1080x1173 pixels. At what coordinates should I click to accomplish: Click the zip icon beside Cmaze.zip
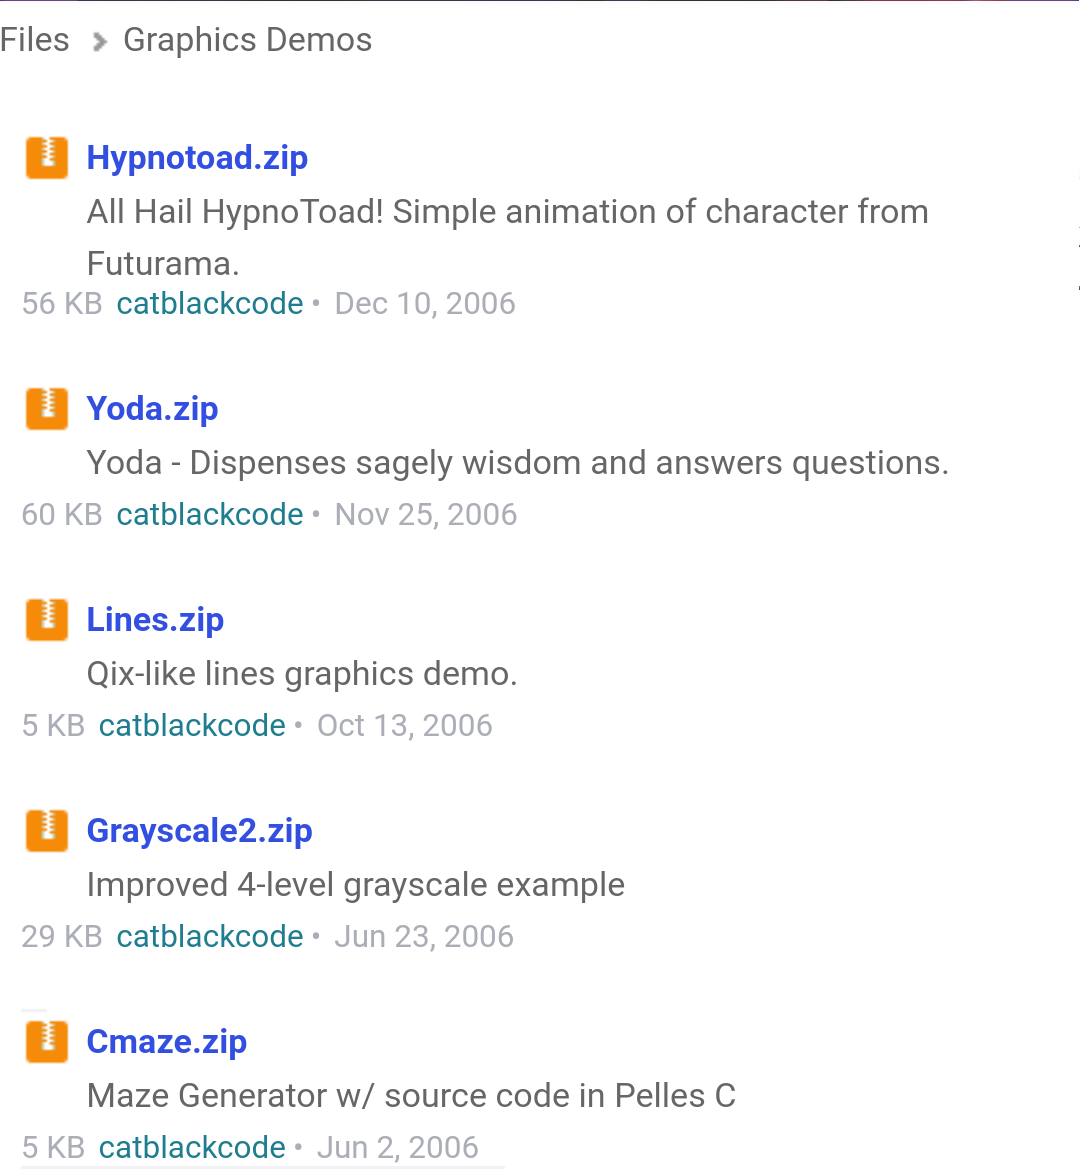[47, 1041]
